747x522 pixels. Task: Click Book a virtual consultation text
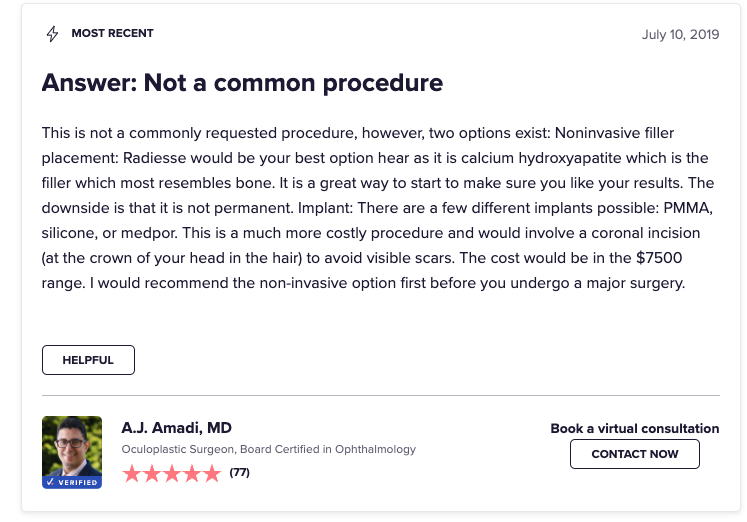[635, 429]
